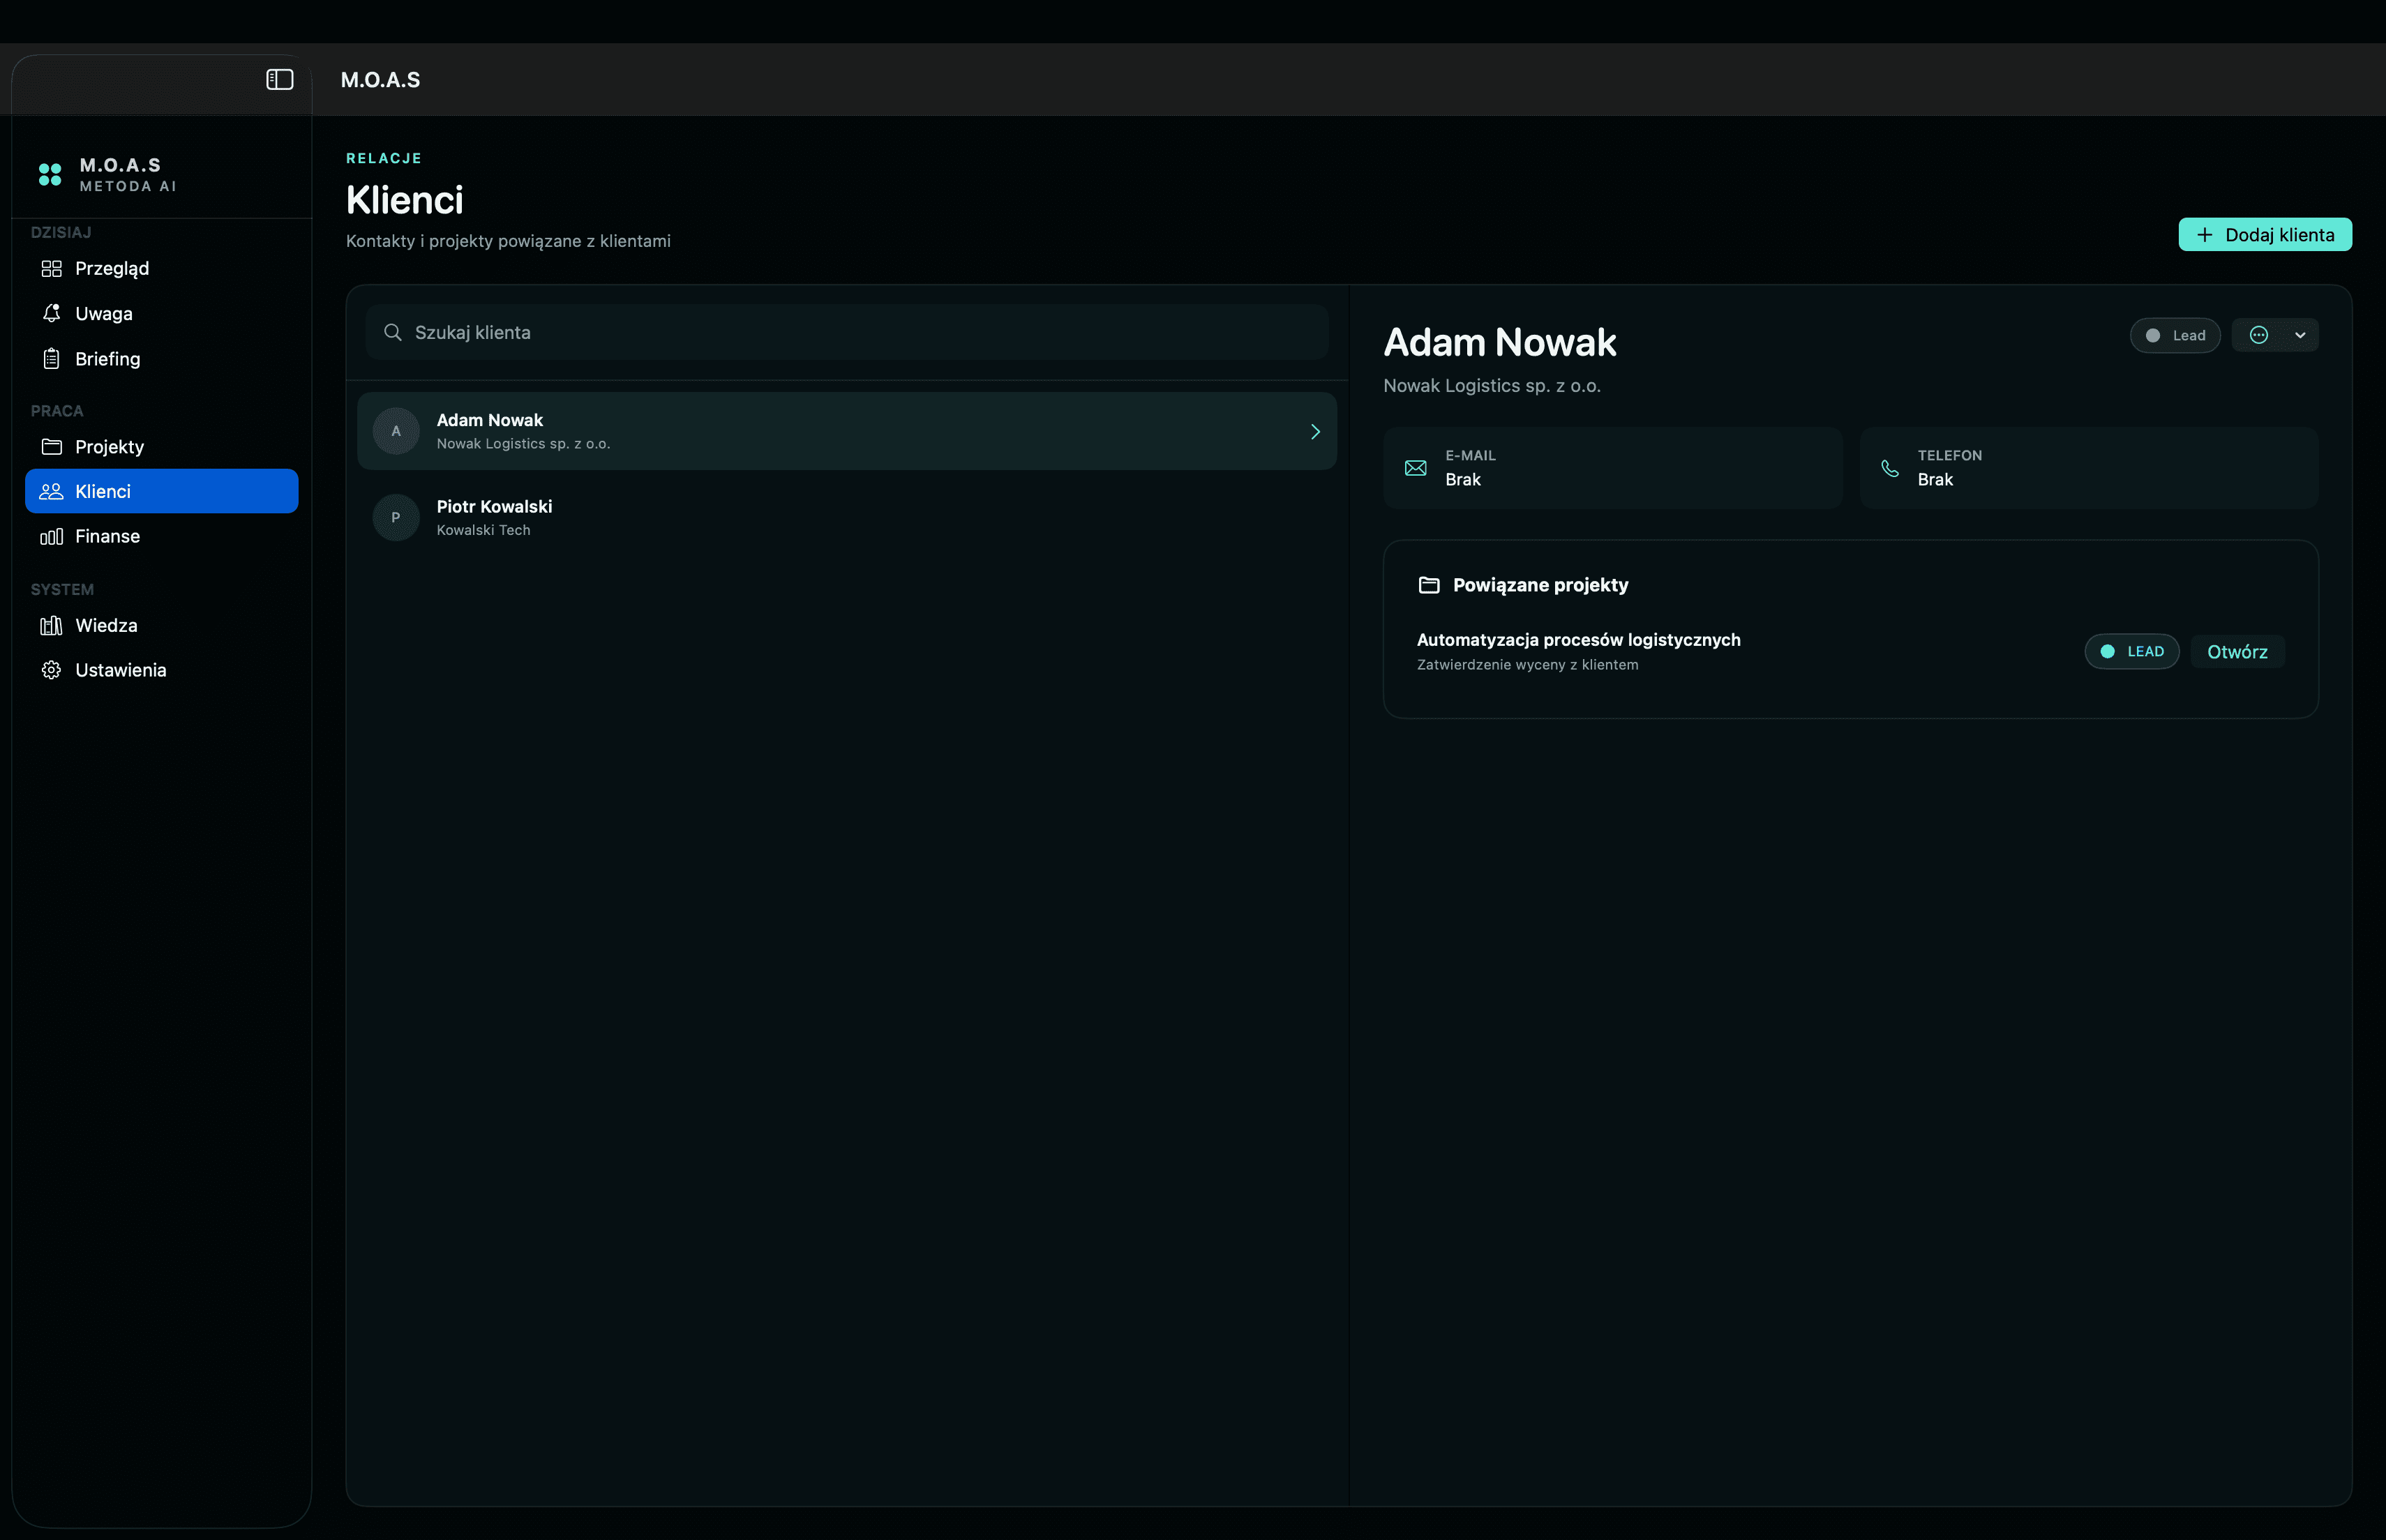Click the Dodaj klienta button
This screenshot has height=1540, width=2386.
[x=2265, y=235]
